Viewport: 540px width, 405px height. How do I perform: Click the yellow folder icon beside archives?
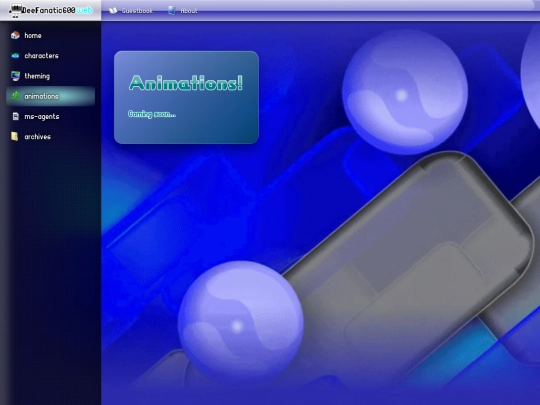(x=15, y=136)
